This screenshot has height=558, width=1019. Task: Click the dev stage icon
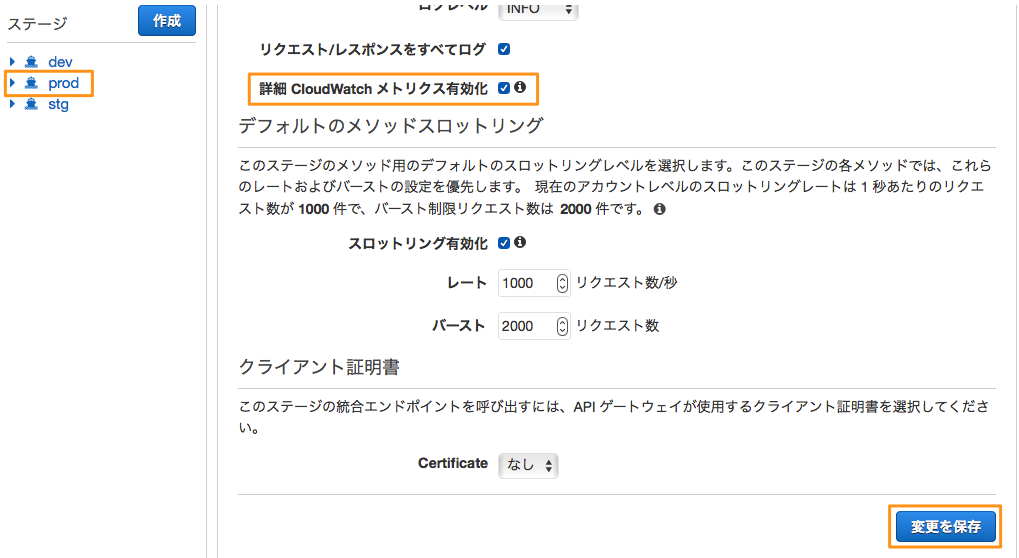(31, 62)
